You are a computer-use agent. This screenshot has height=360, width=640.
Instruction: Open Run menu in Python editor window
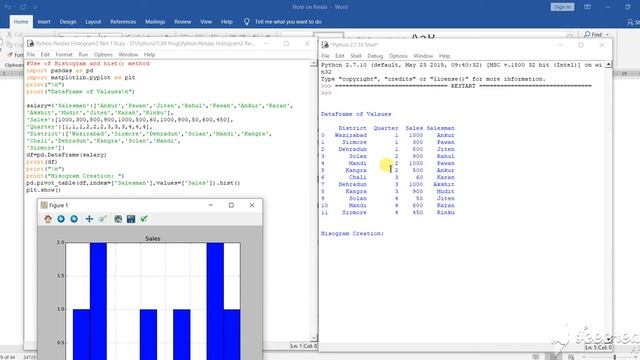point(83,55)
